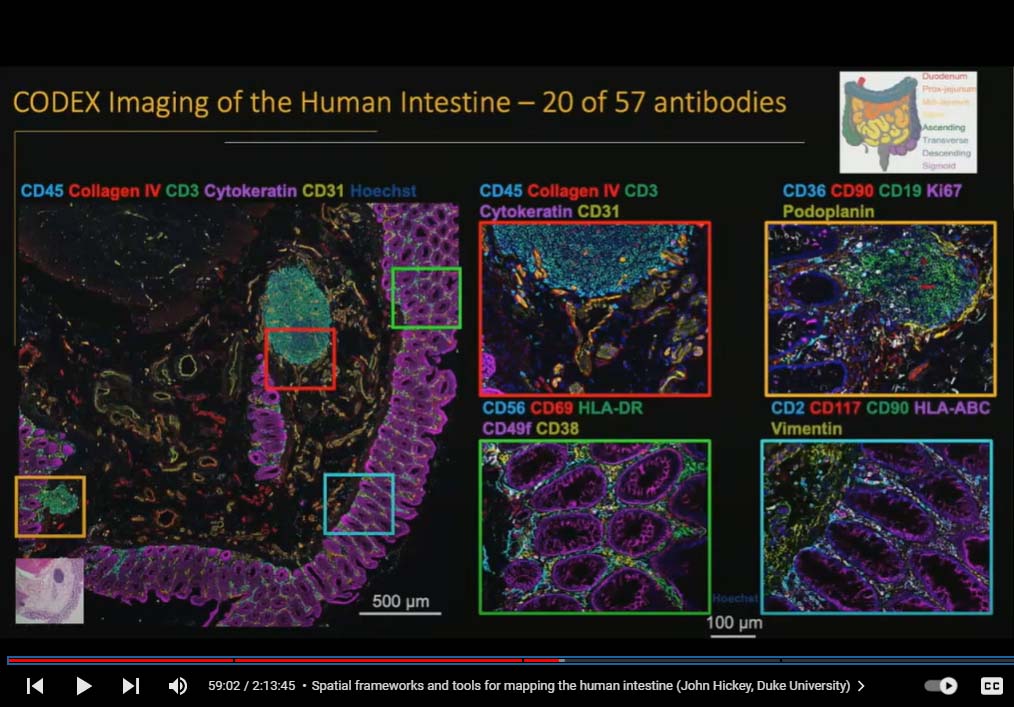
Task: Click the 'HLA-DR' marker label
Action: click(x=610, y=408)
